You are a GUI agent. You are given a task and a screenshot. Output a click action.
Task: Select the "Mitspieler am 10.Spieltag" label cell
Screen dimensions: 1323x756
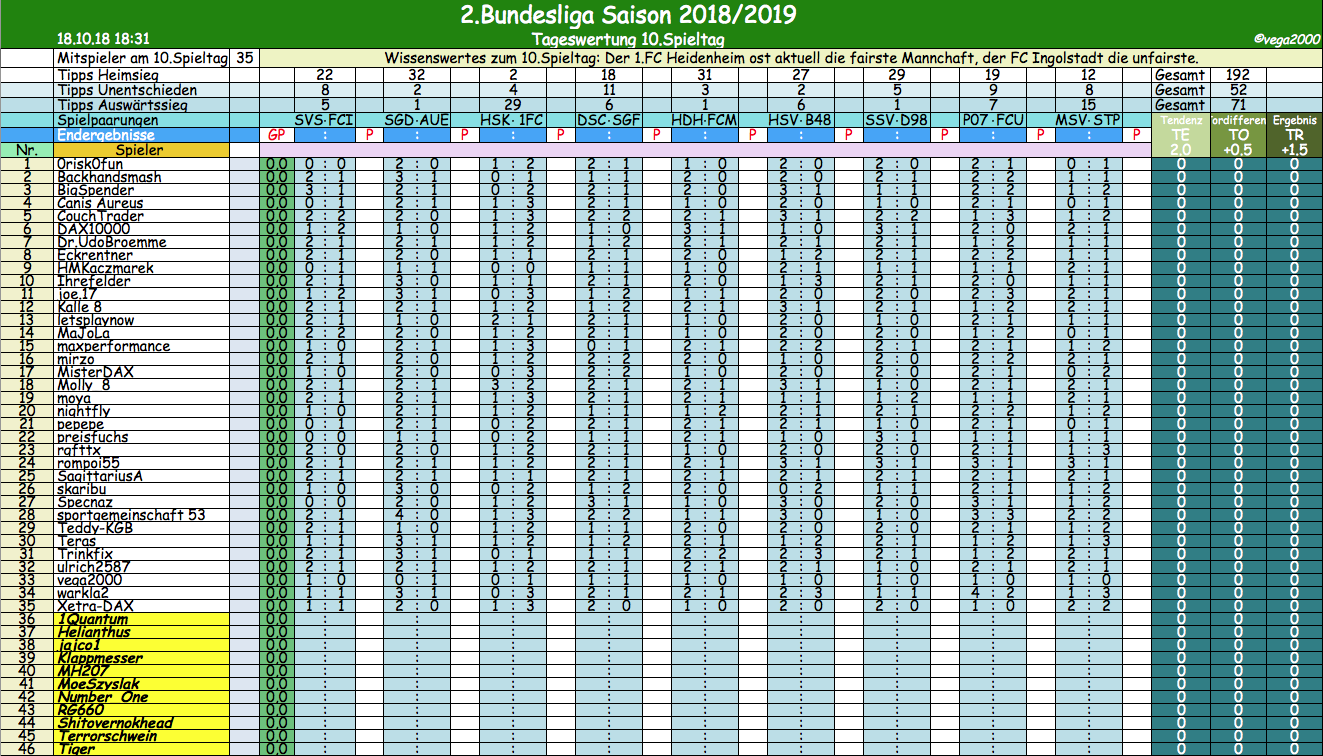[x=142, y=59]
